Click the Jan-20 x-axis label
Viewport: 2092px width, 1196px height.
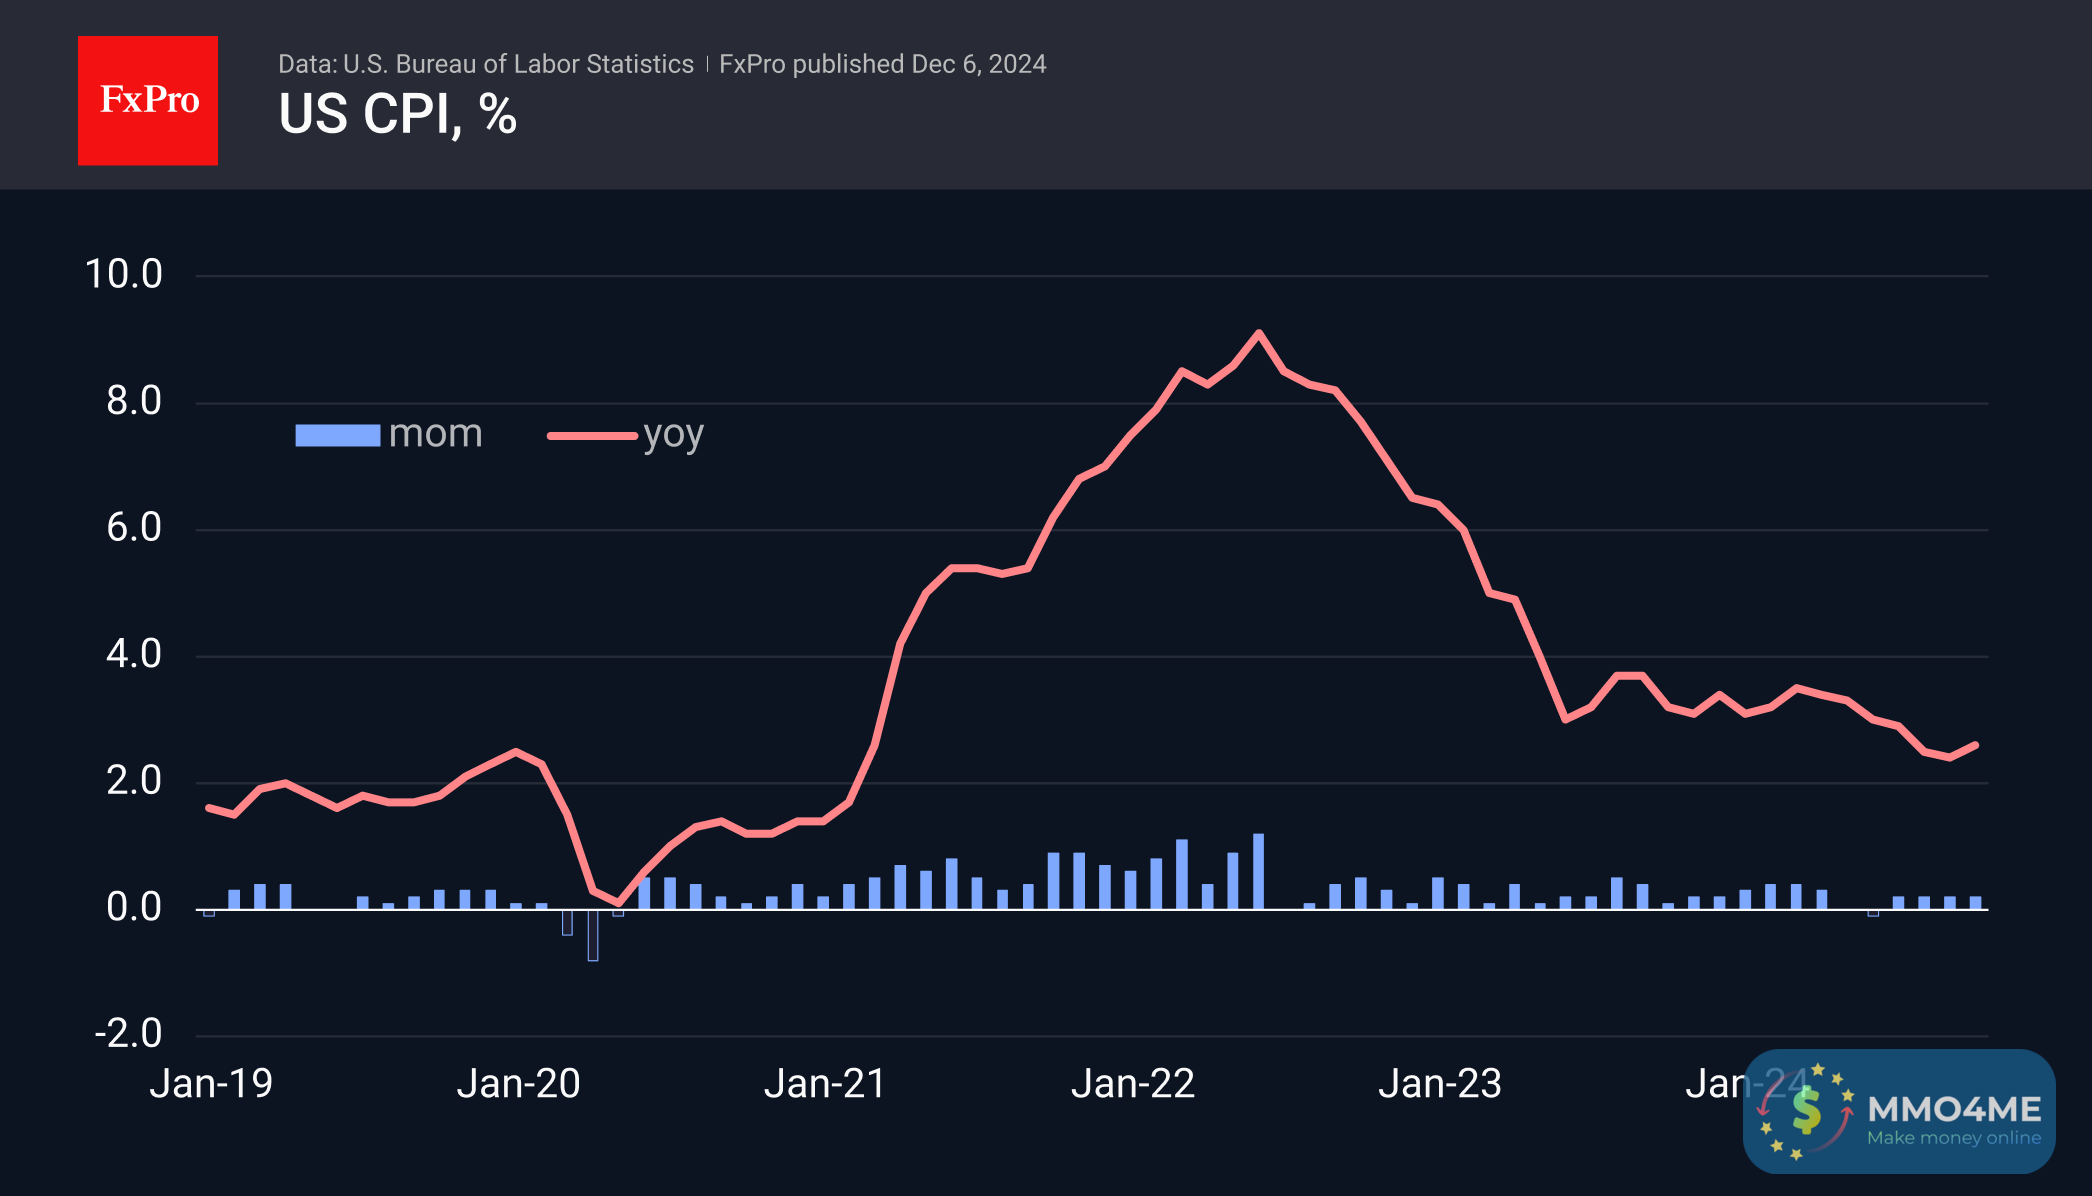[518, 1084]
